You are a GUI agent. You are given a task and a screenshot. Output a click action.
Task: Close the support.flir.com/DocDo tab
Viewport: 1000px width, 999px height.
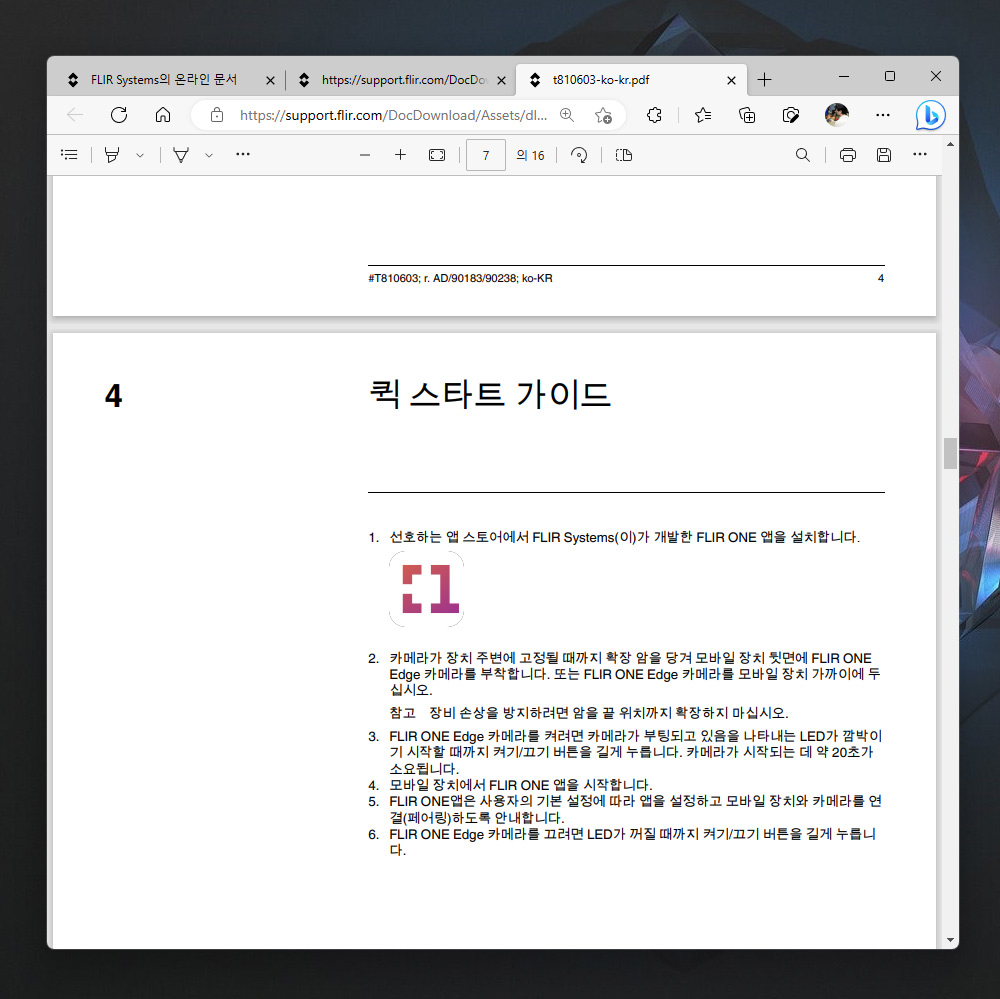[x=501, y=80]
